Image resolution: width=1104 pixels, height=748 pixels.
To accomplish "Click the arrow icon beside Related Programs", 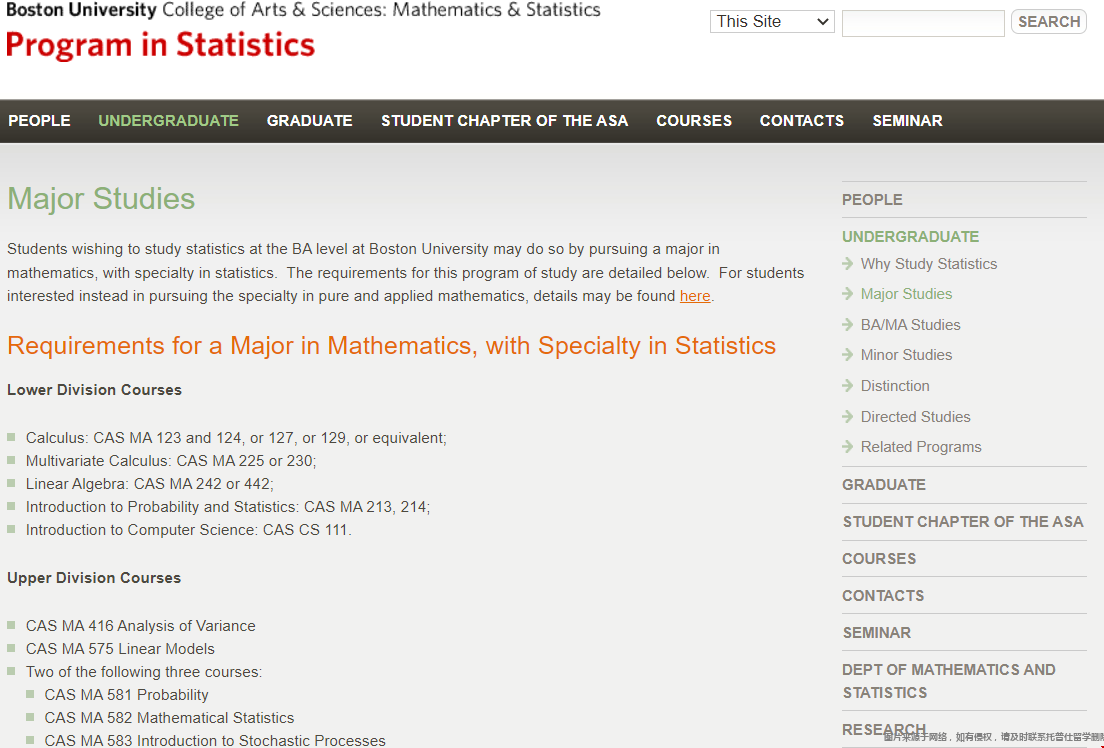I will [848, 447].
